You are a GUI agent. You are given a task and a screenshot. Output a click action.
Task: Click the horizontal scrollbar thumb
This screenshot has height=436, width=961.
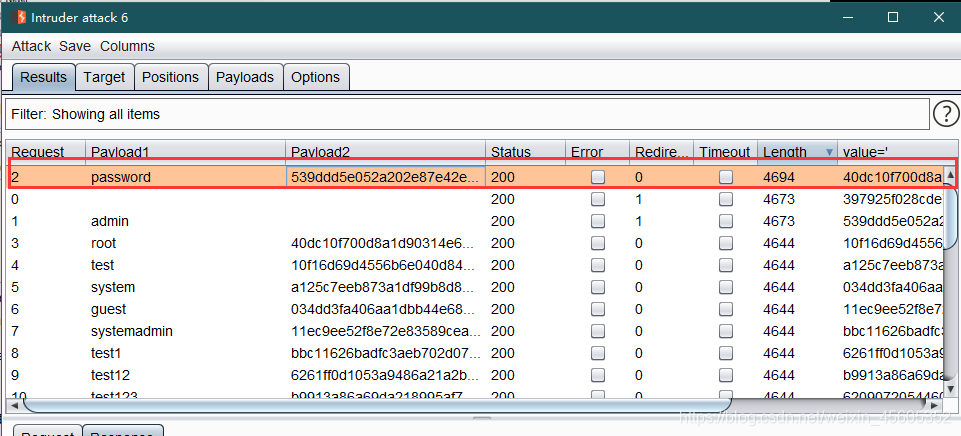[377, 405]
